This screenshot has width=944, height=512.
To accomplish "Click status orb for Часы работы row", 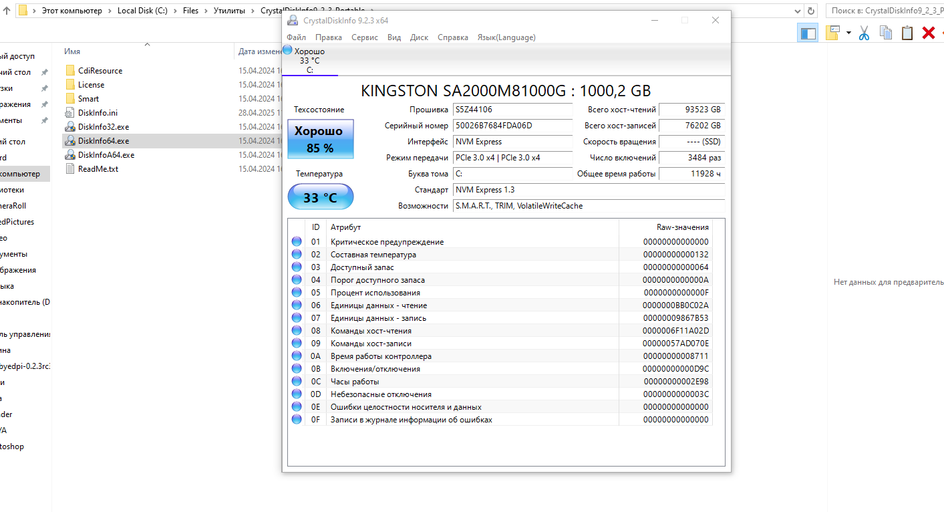I will (x=296, y=381).
